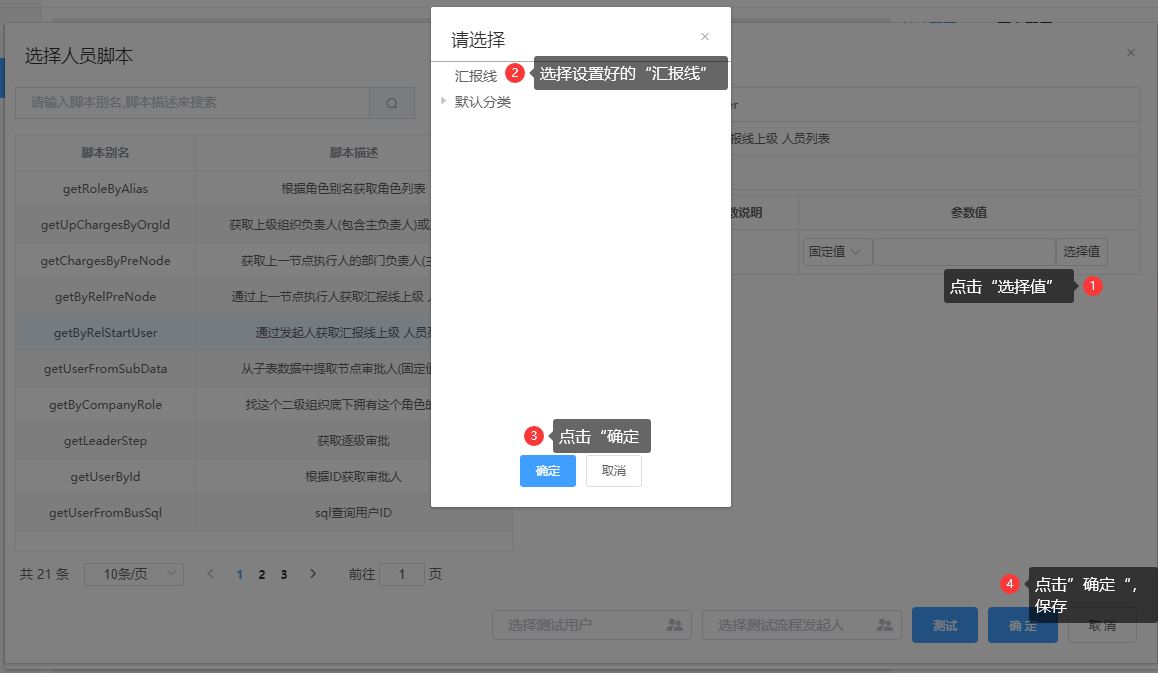The width and height of the screenshot is (1158, 673).
Task: Click the 选择值 button
Action: 1082,252
